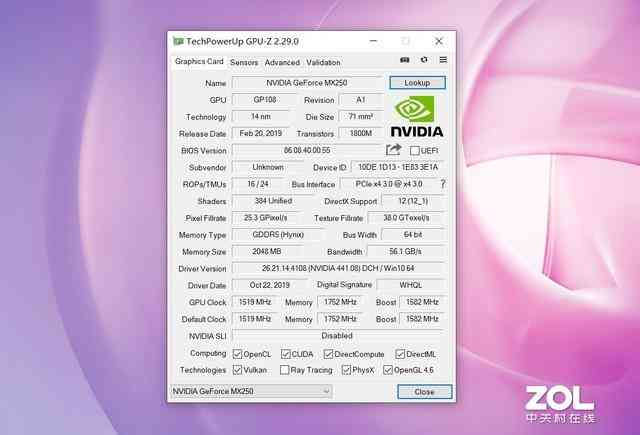Viewport: 640px width, 435px height.
Task: Click the Pixel Fillrate field 25.3 GPixel/s
Action: 266,218
